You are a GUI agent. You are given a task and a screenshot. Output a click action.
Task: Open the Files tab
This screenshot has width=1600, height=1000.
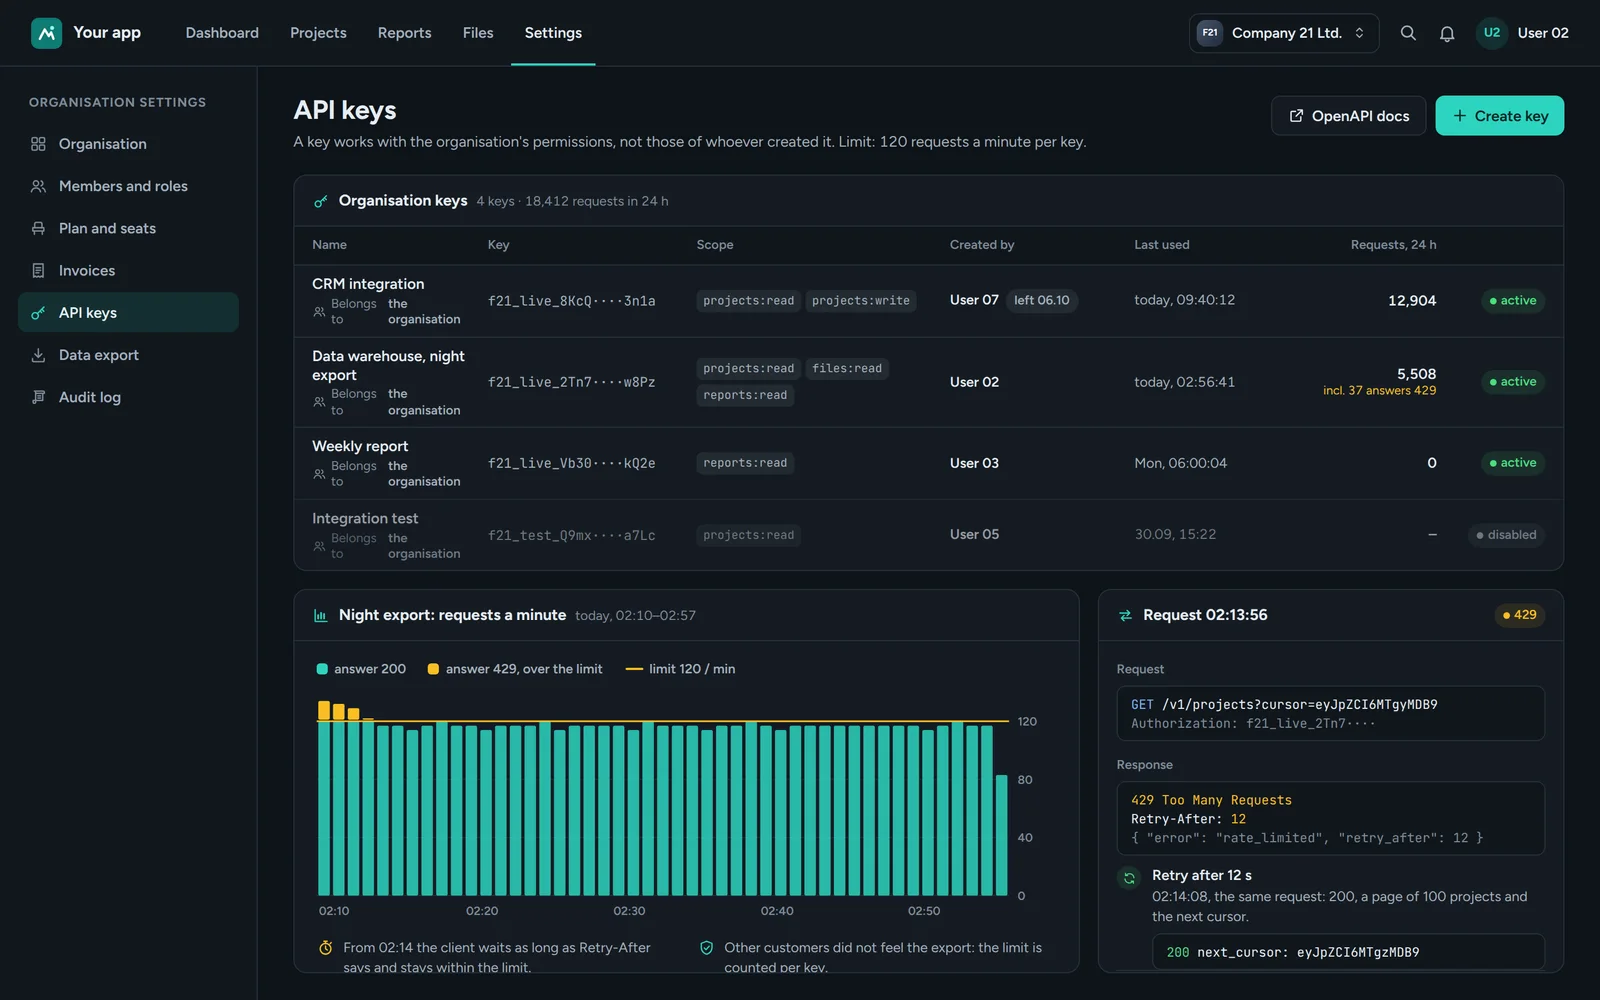pyautogui.click(x=478, y=33)
